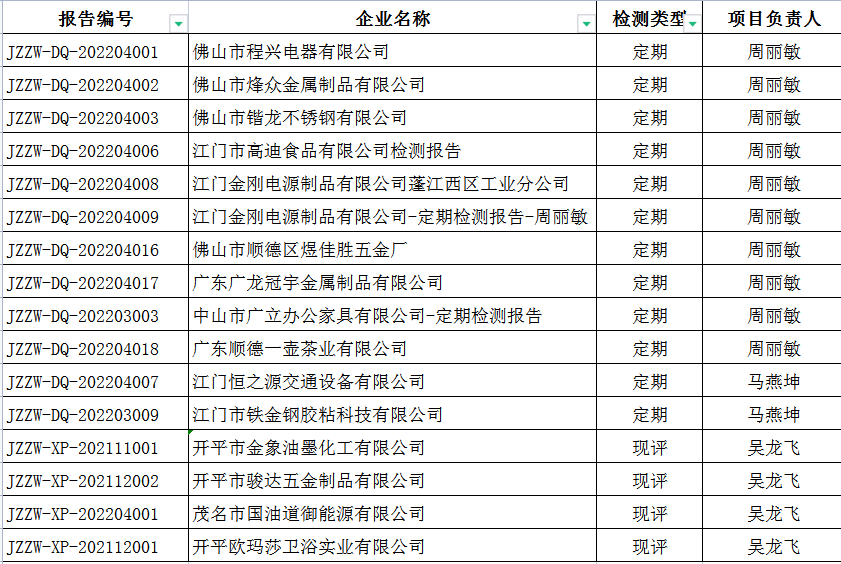The image size is (841, 564).
Task: Click the cell 广东顺德一壶茶业有限公司
Action: (x=300, y=349)
